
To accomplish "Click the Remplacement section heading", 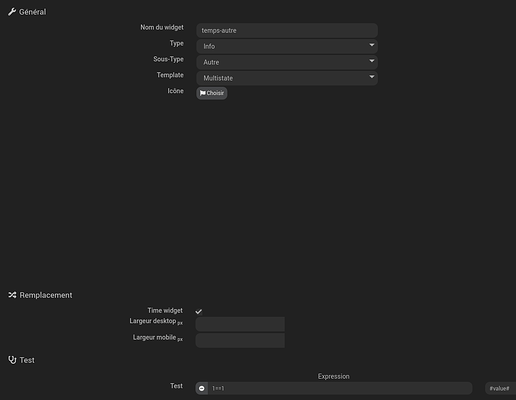I will 46,295.
